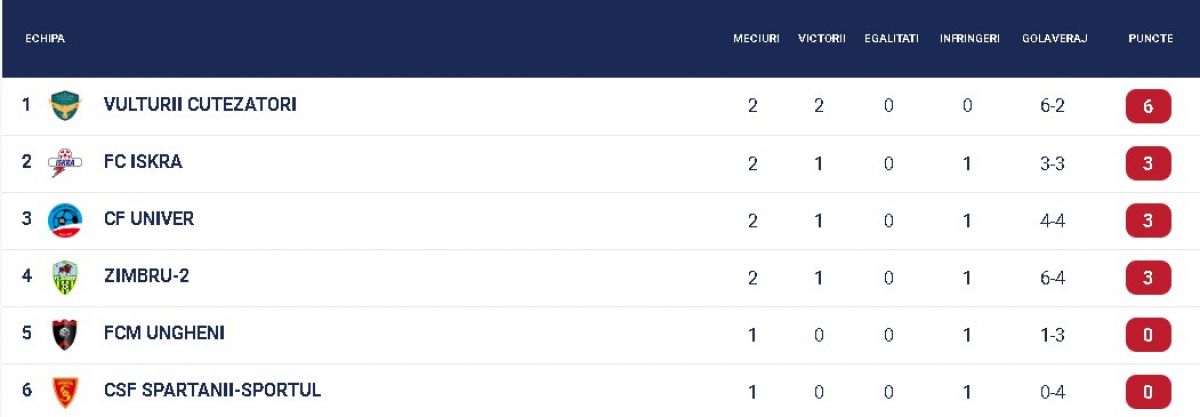Open the FC ISKRA team link
Image resolution: width=1200 pixels, height=417 pixels.
pos(143,161)
